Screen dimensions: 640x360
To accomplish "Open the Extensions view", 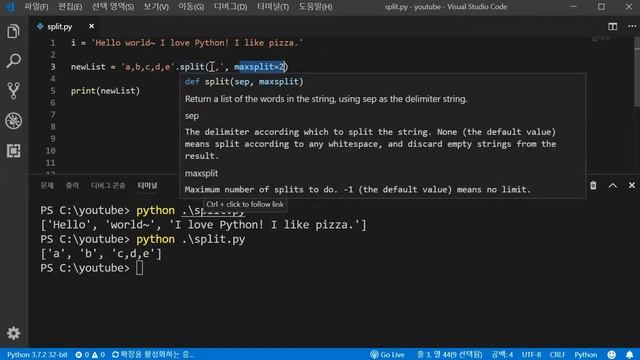I will [13, 151].
